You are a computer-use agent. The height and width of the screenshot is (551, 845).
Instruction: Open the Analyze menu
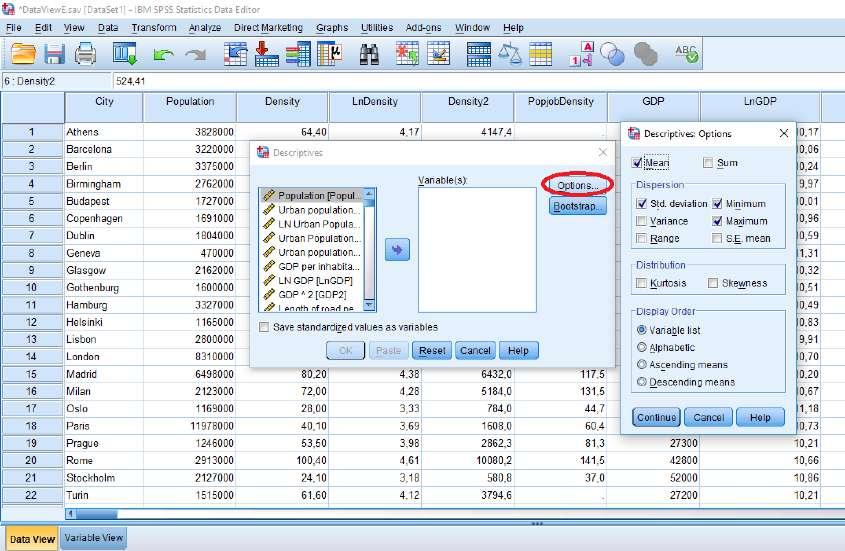205,27
